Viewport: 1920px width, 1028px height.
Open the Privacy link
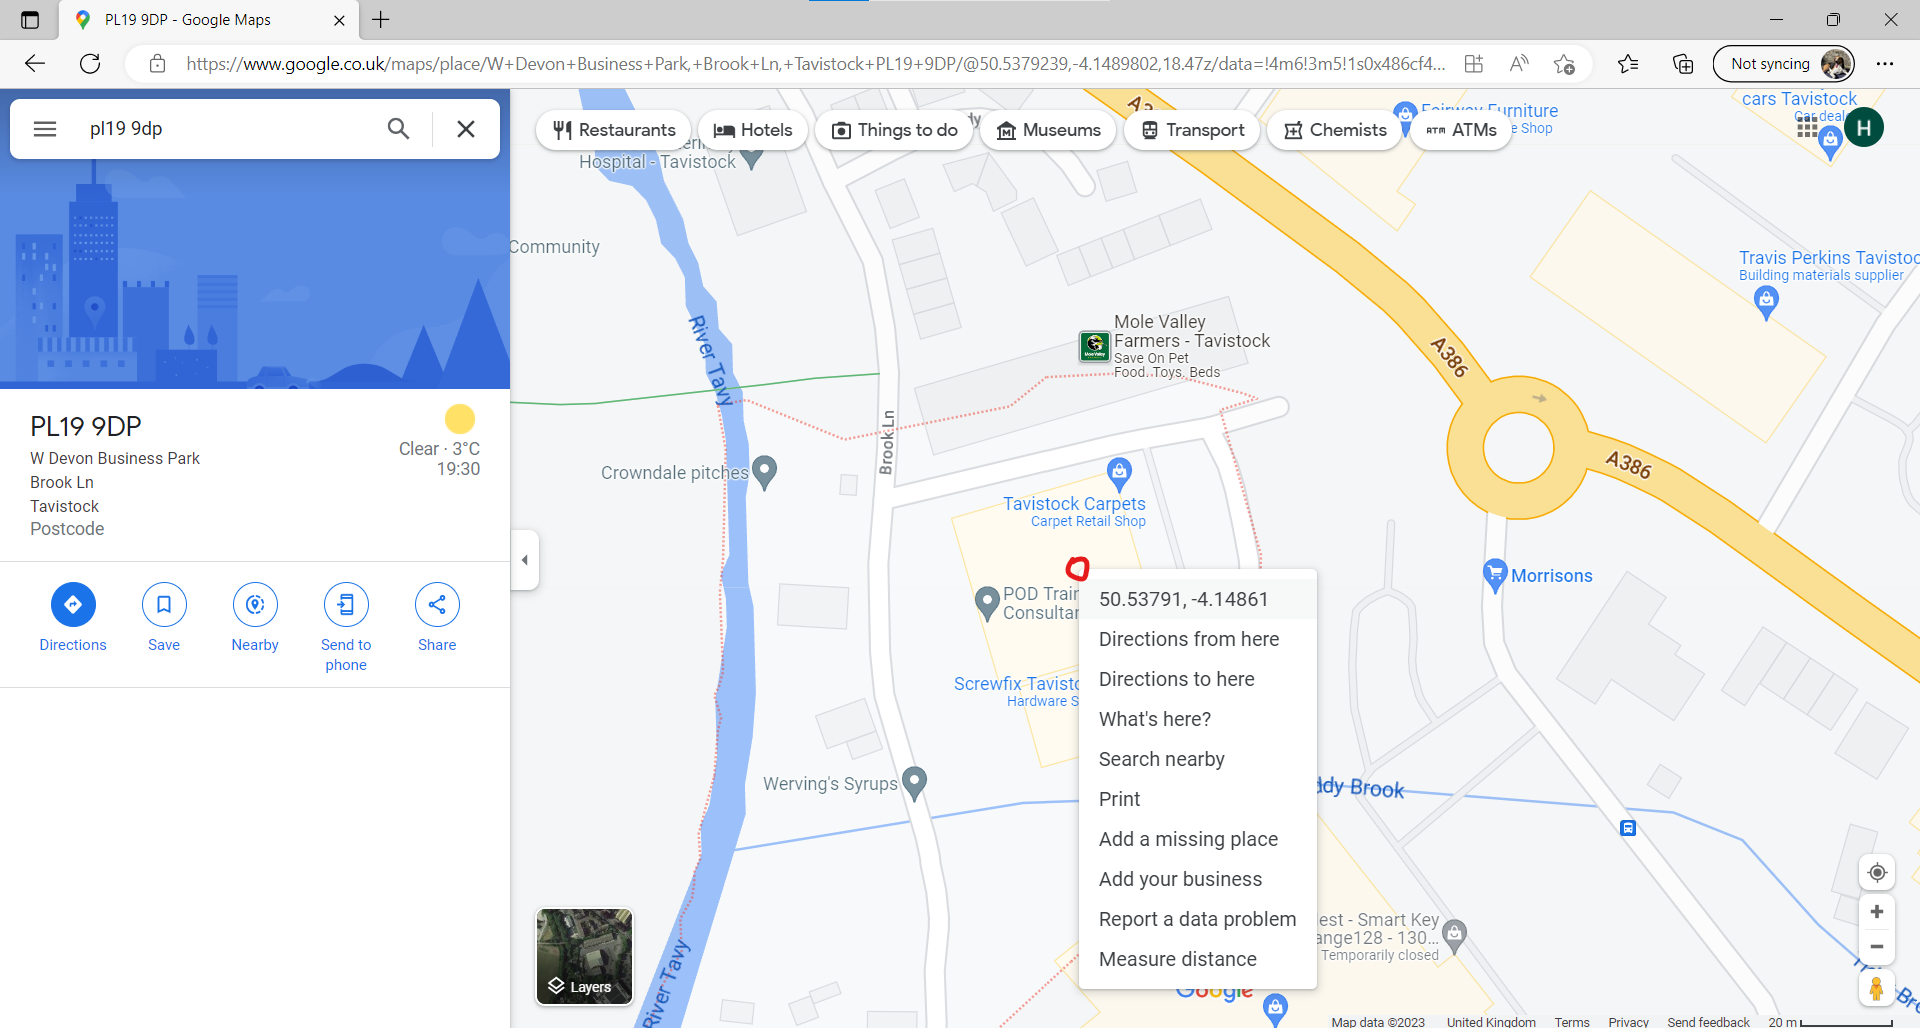click(x=1628, y=1021)
